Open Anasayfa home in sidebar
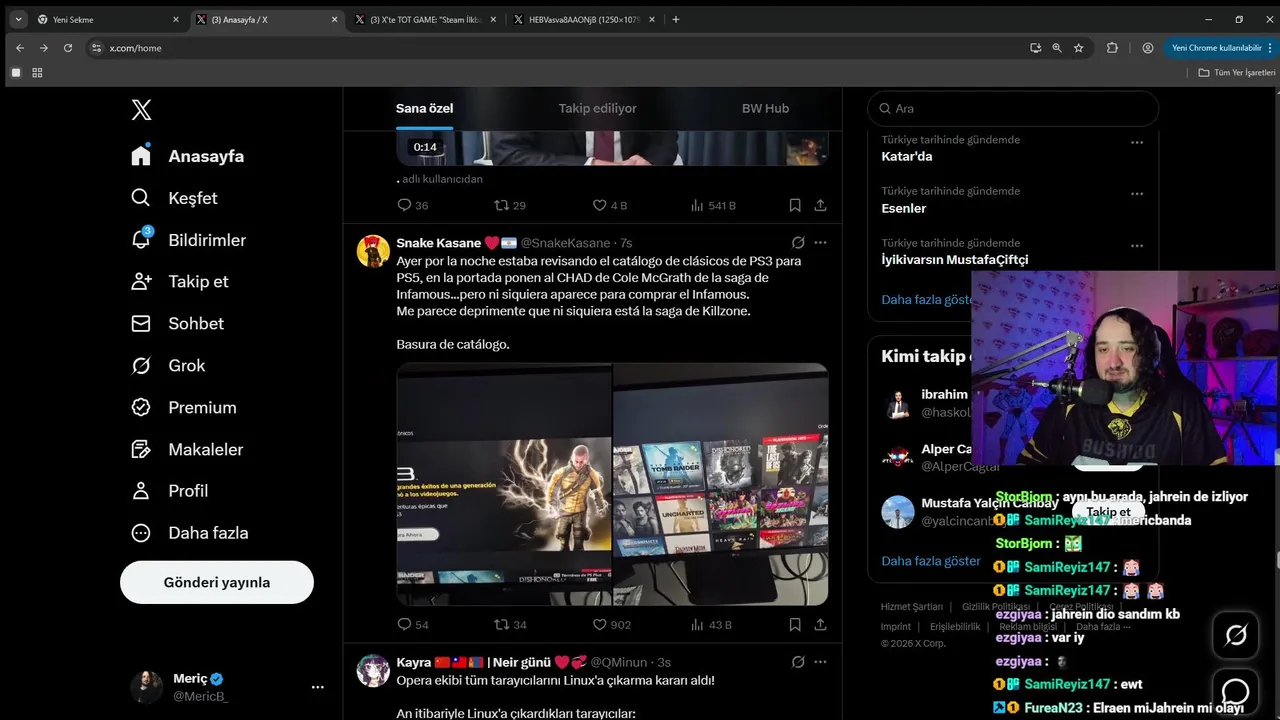1280x720 pixels. (x=188, y=156)
